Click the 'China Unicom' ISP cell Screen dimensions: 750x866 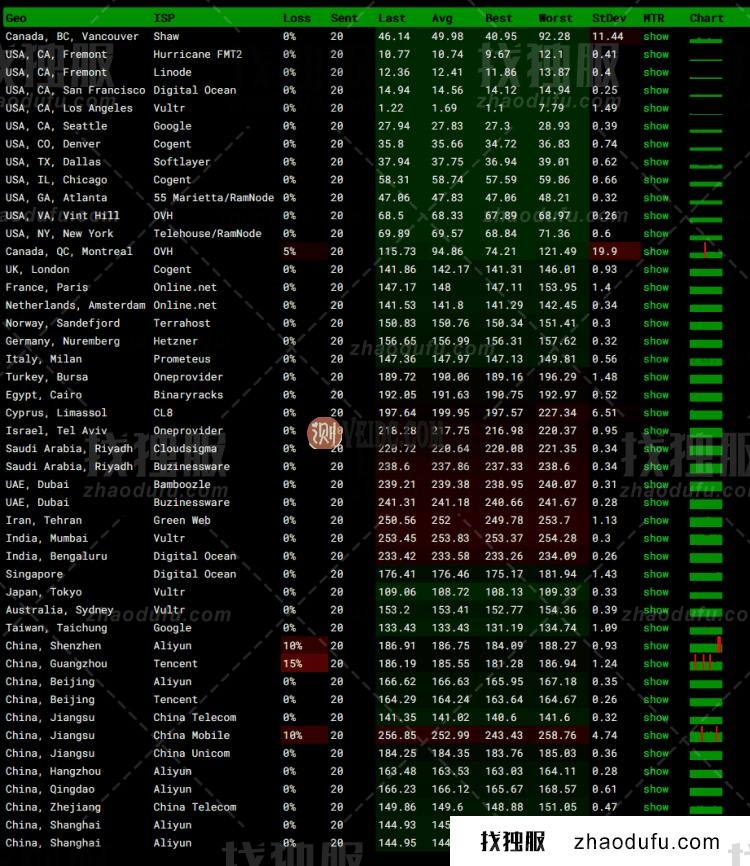tap(192, 753)
